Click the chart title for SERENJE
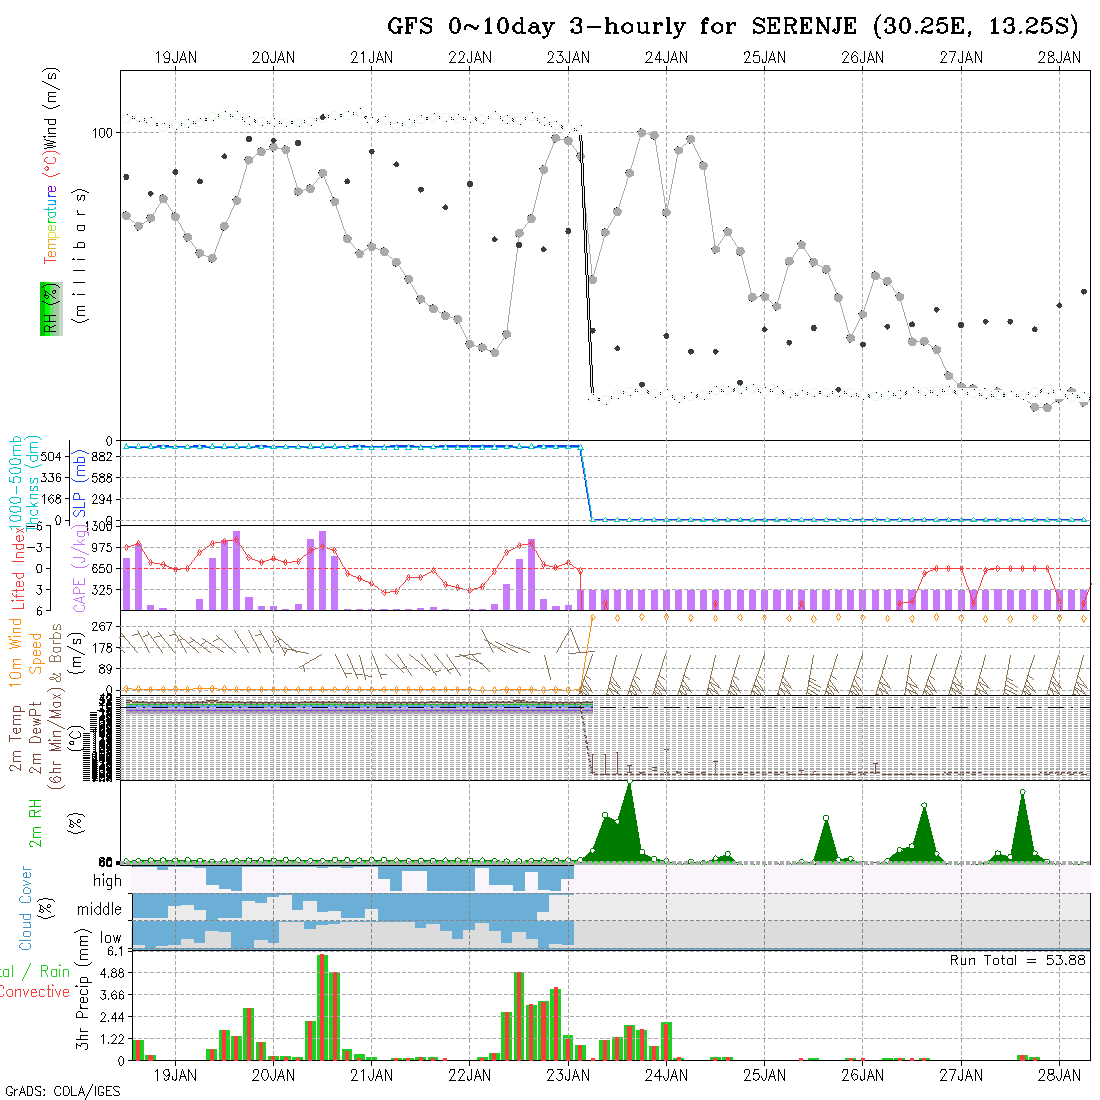Screen dimensions: 1100x1100 pos(732,26)
